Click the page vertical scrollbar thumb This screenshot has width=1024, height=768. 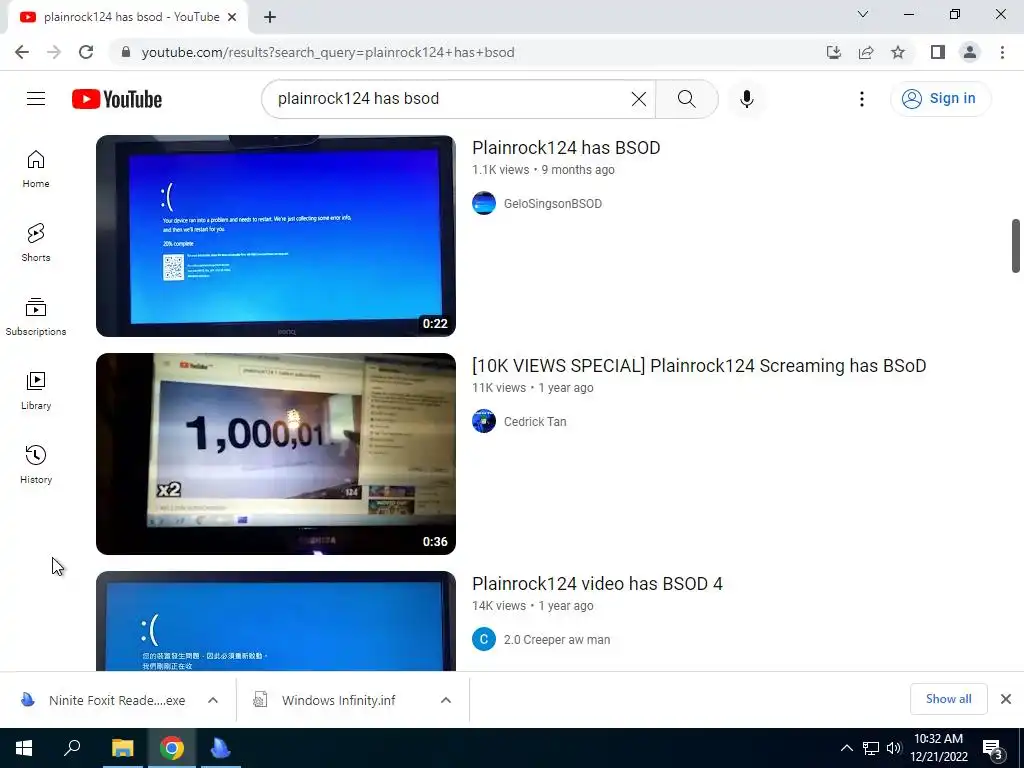click(1016, 246)
